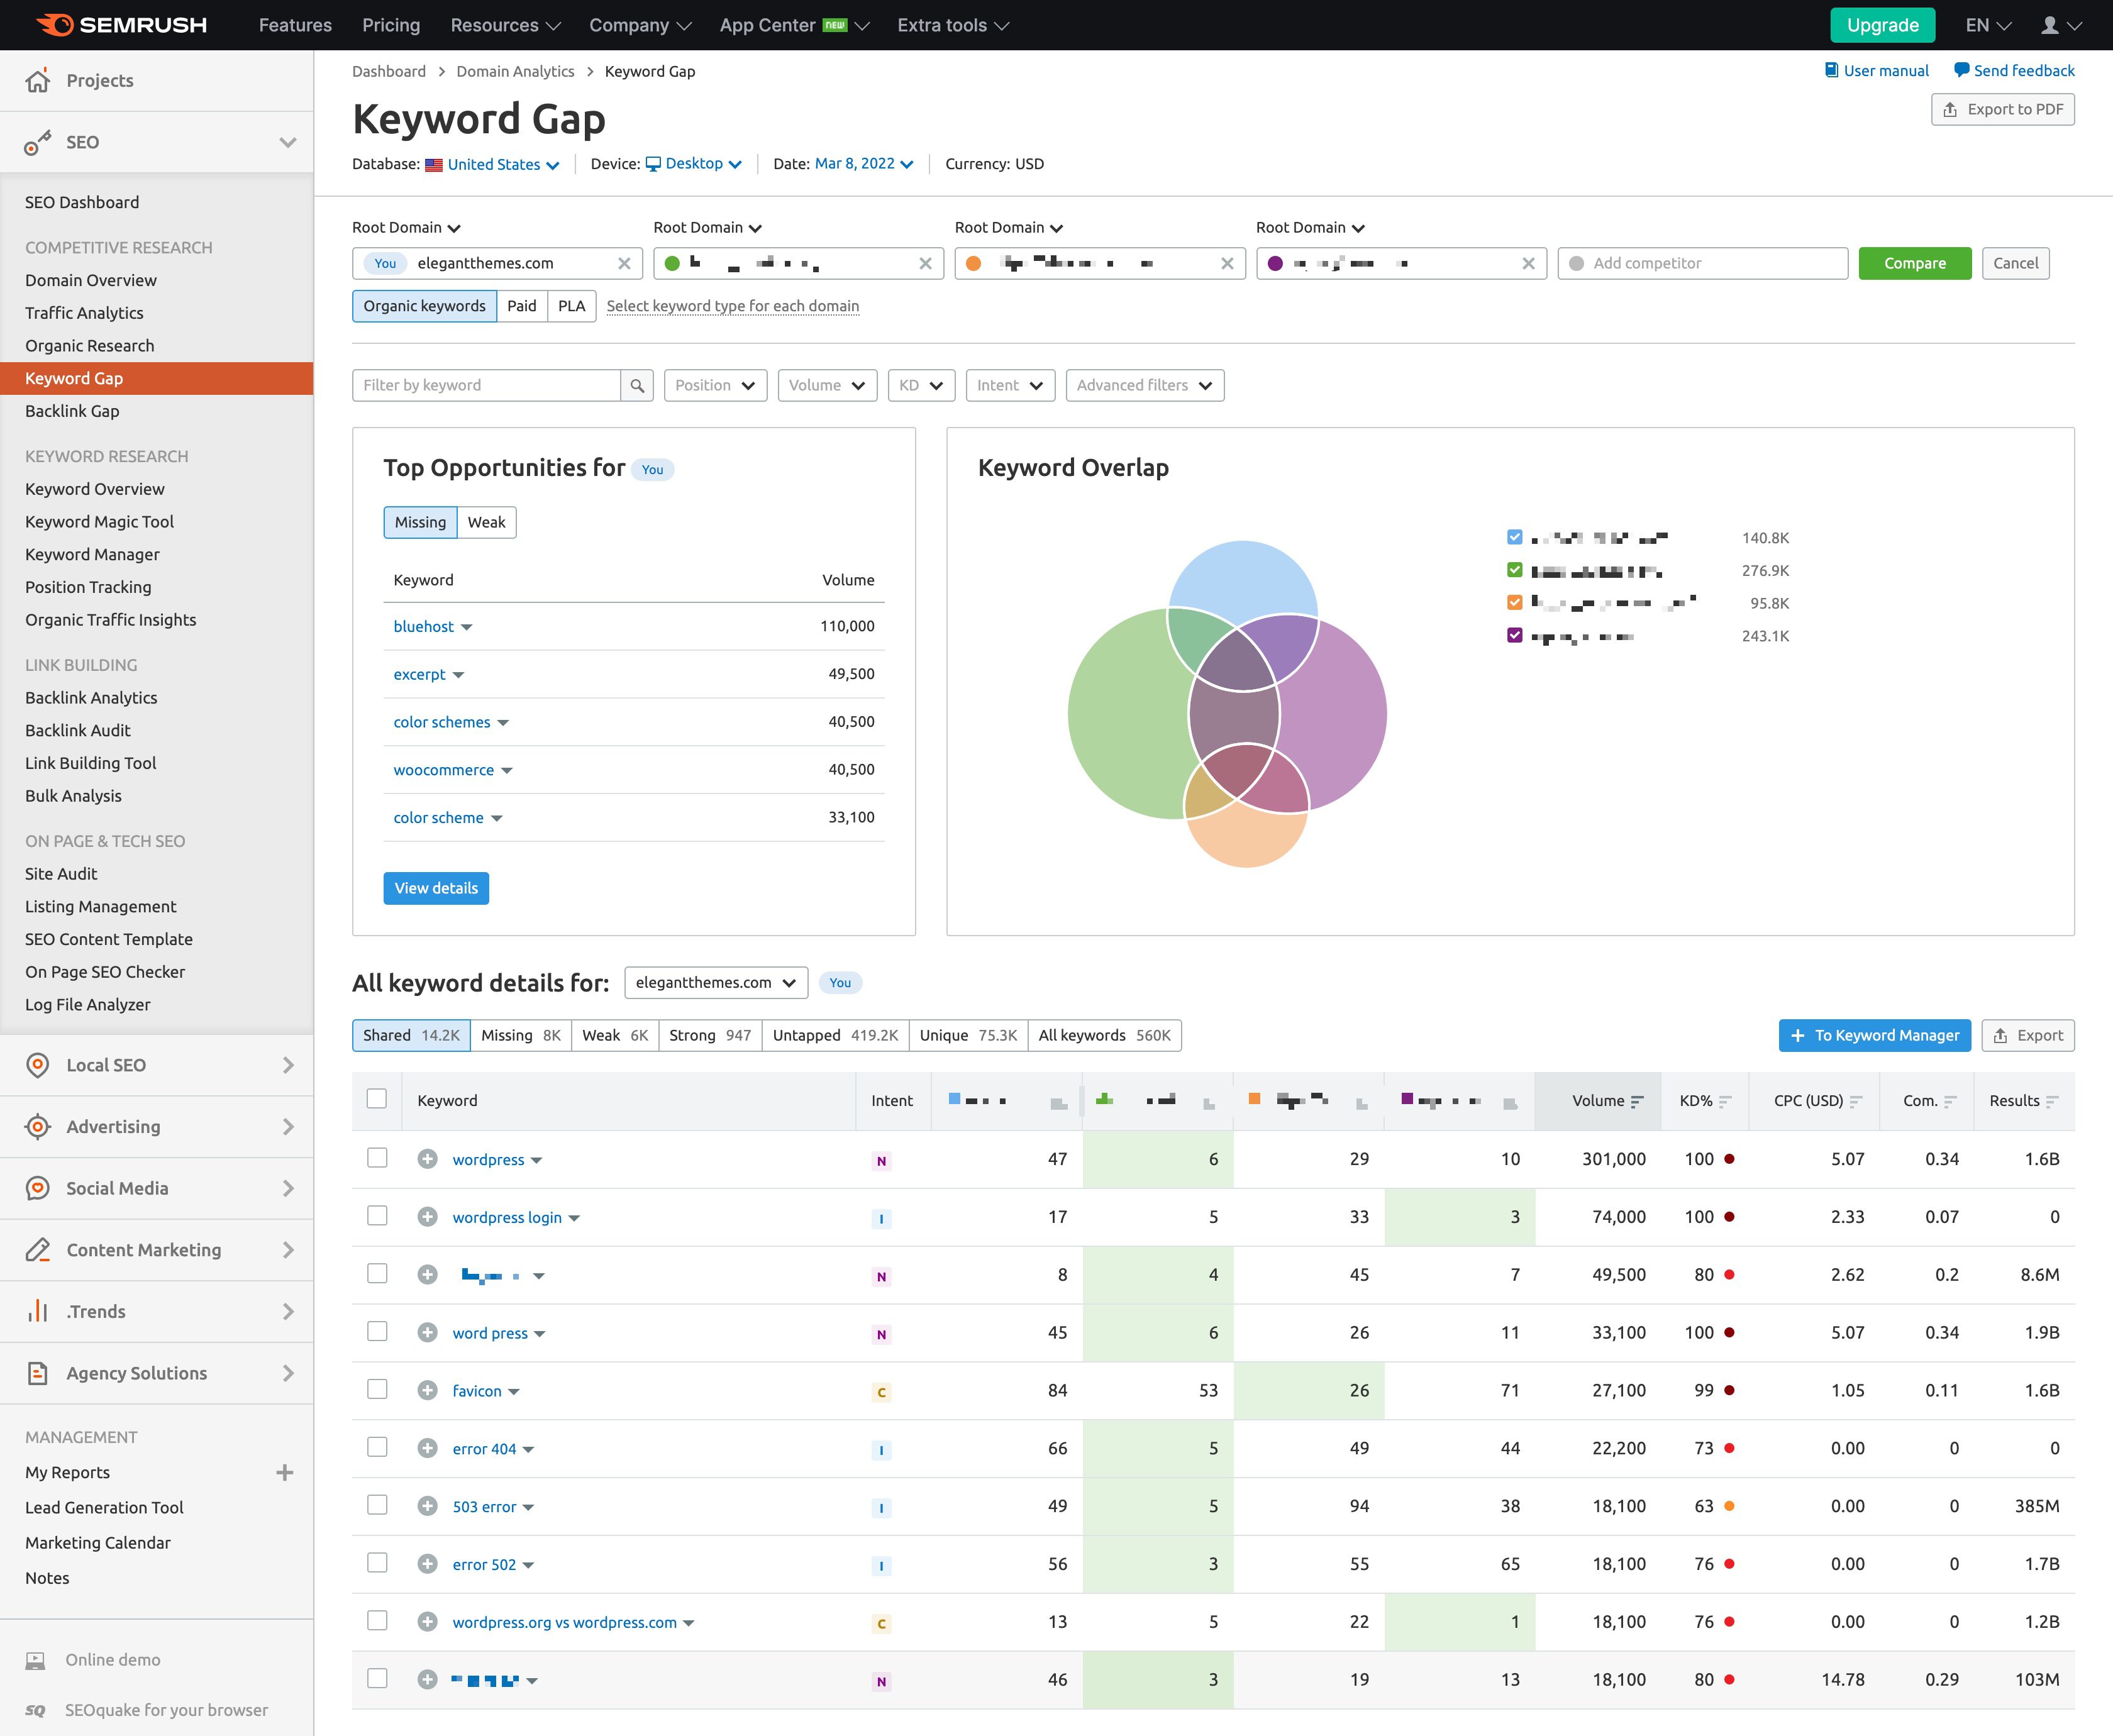Open the user account icon in header
The width and height of the screenshot is (2113, 1736).
[x=2050, y=25]
